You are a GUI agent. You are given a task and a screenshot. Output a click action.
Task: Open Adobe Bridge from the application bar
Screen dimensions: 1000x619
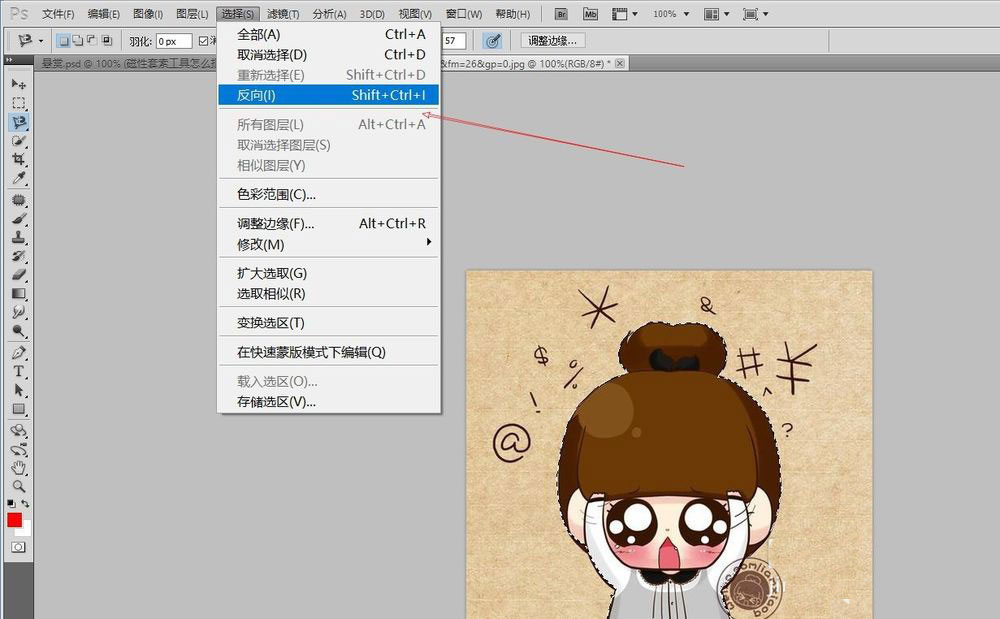click(561, 13)
